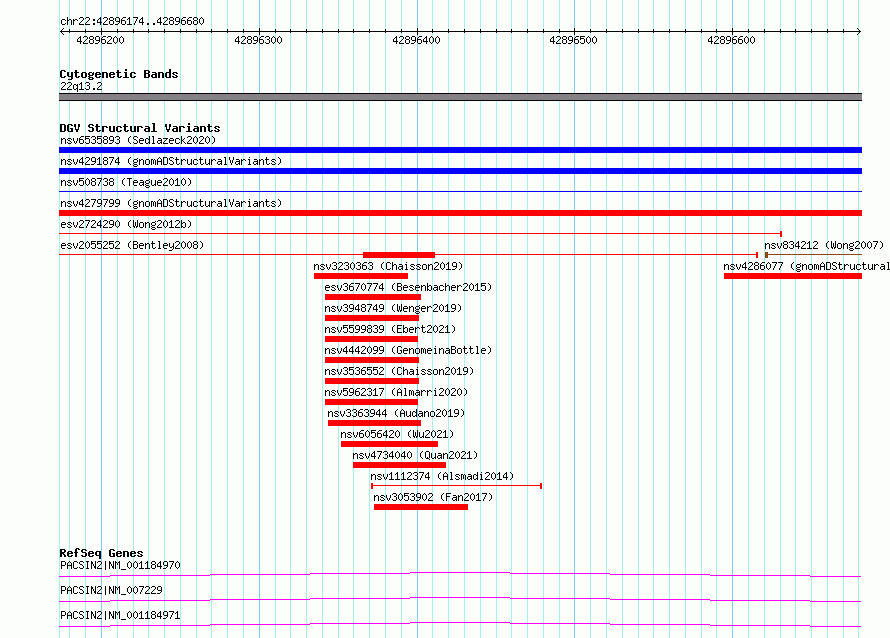Click the RefSeq Genes track heading
This screenshot has width=890, height=638.
pos(101,553)
